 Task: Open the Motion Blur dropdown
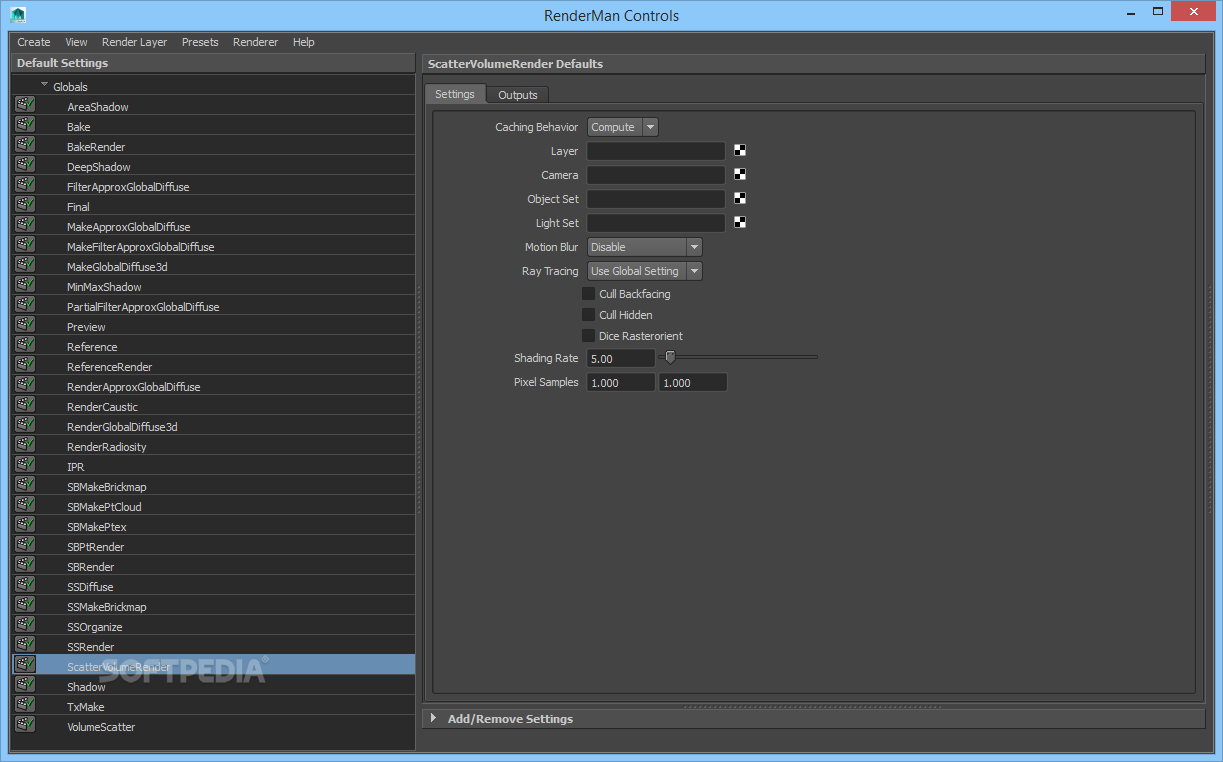click(x=644, y=247)
